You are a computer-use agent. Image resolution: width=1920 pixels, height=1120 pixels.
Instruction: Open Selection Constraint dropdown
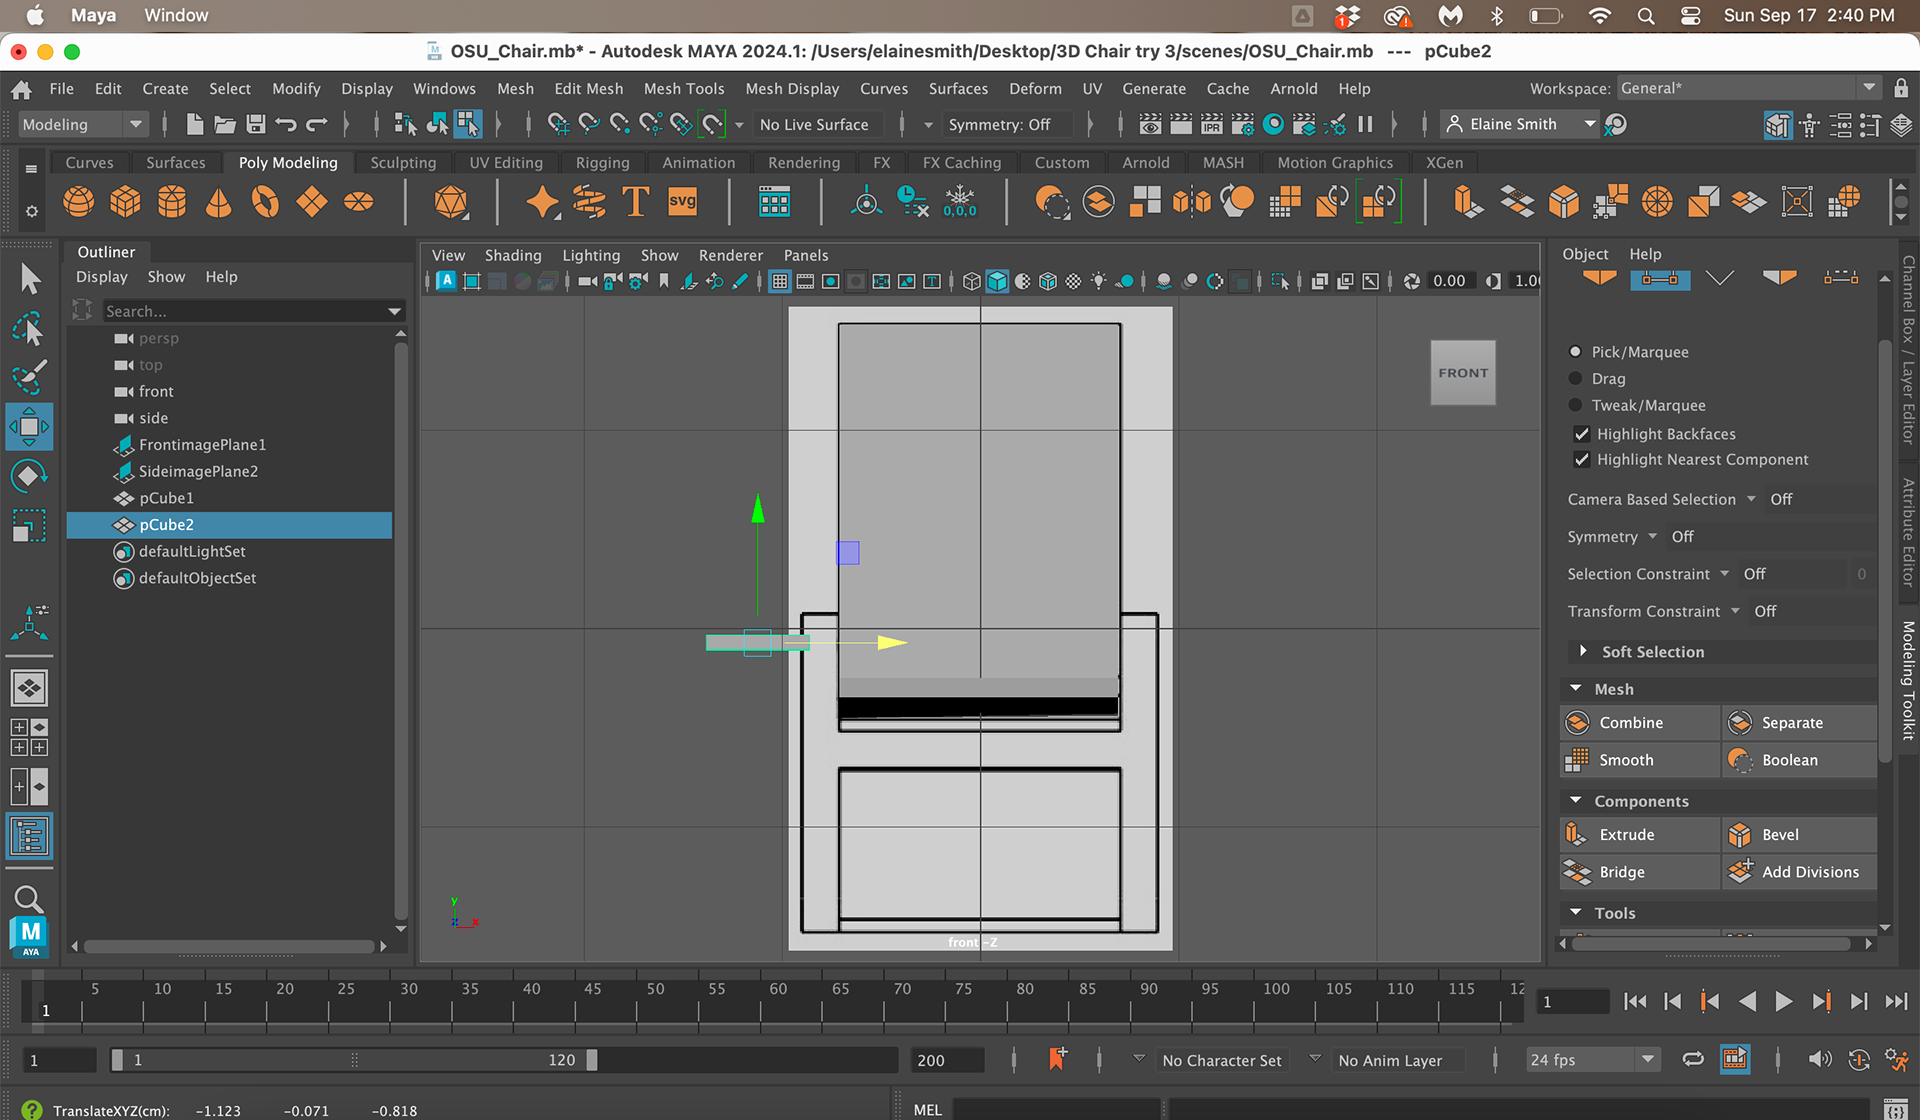coord(1725,574)
